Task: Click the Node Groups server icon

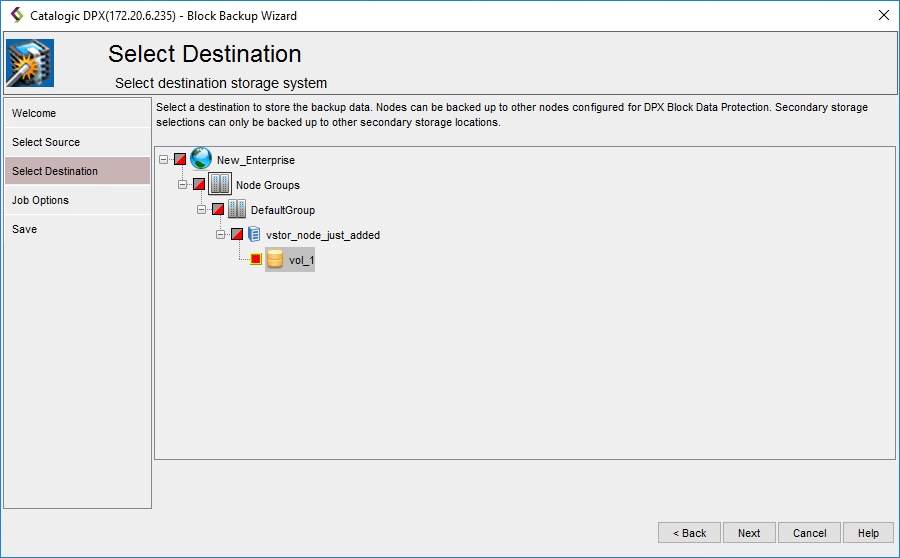Action: [x=220, y=184]
